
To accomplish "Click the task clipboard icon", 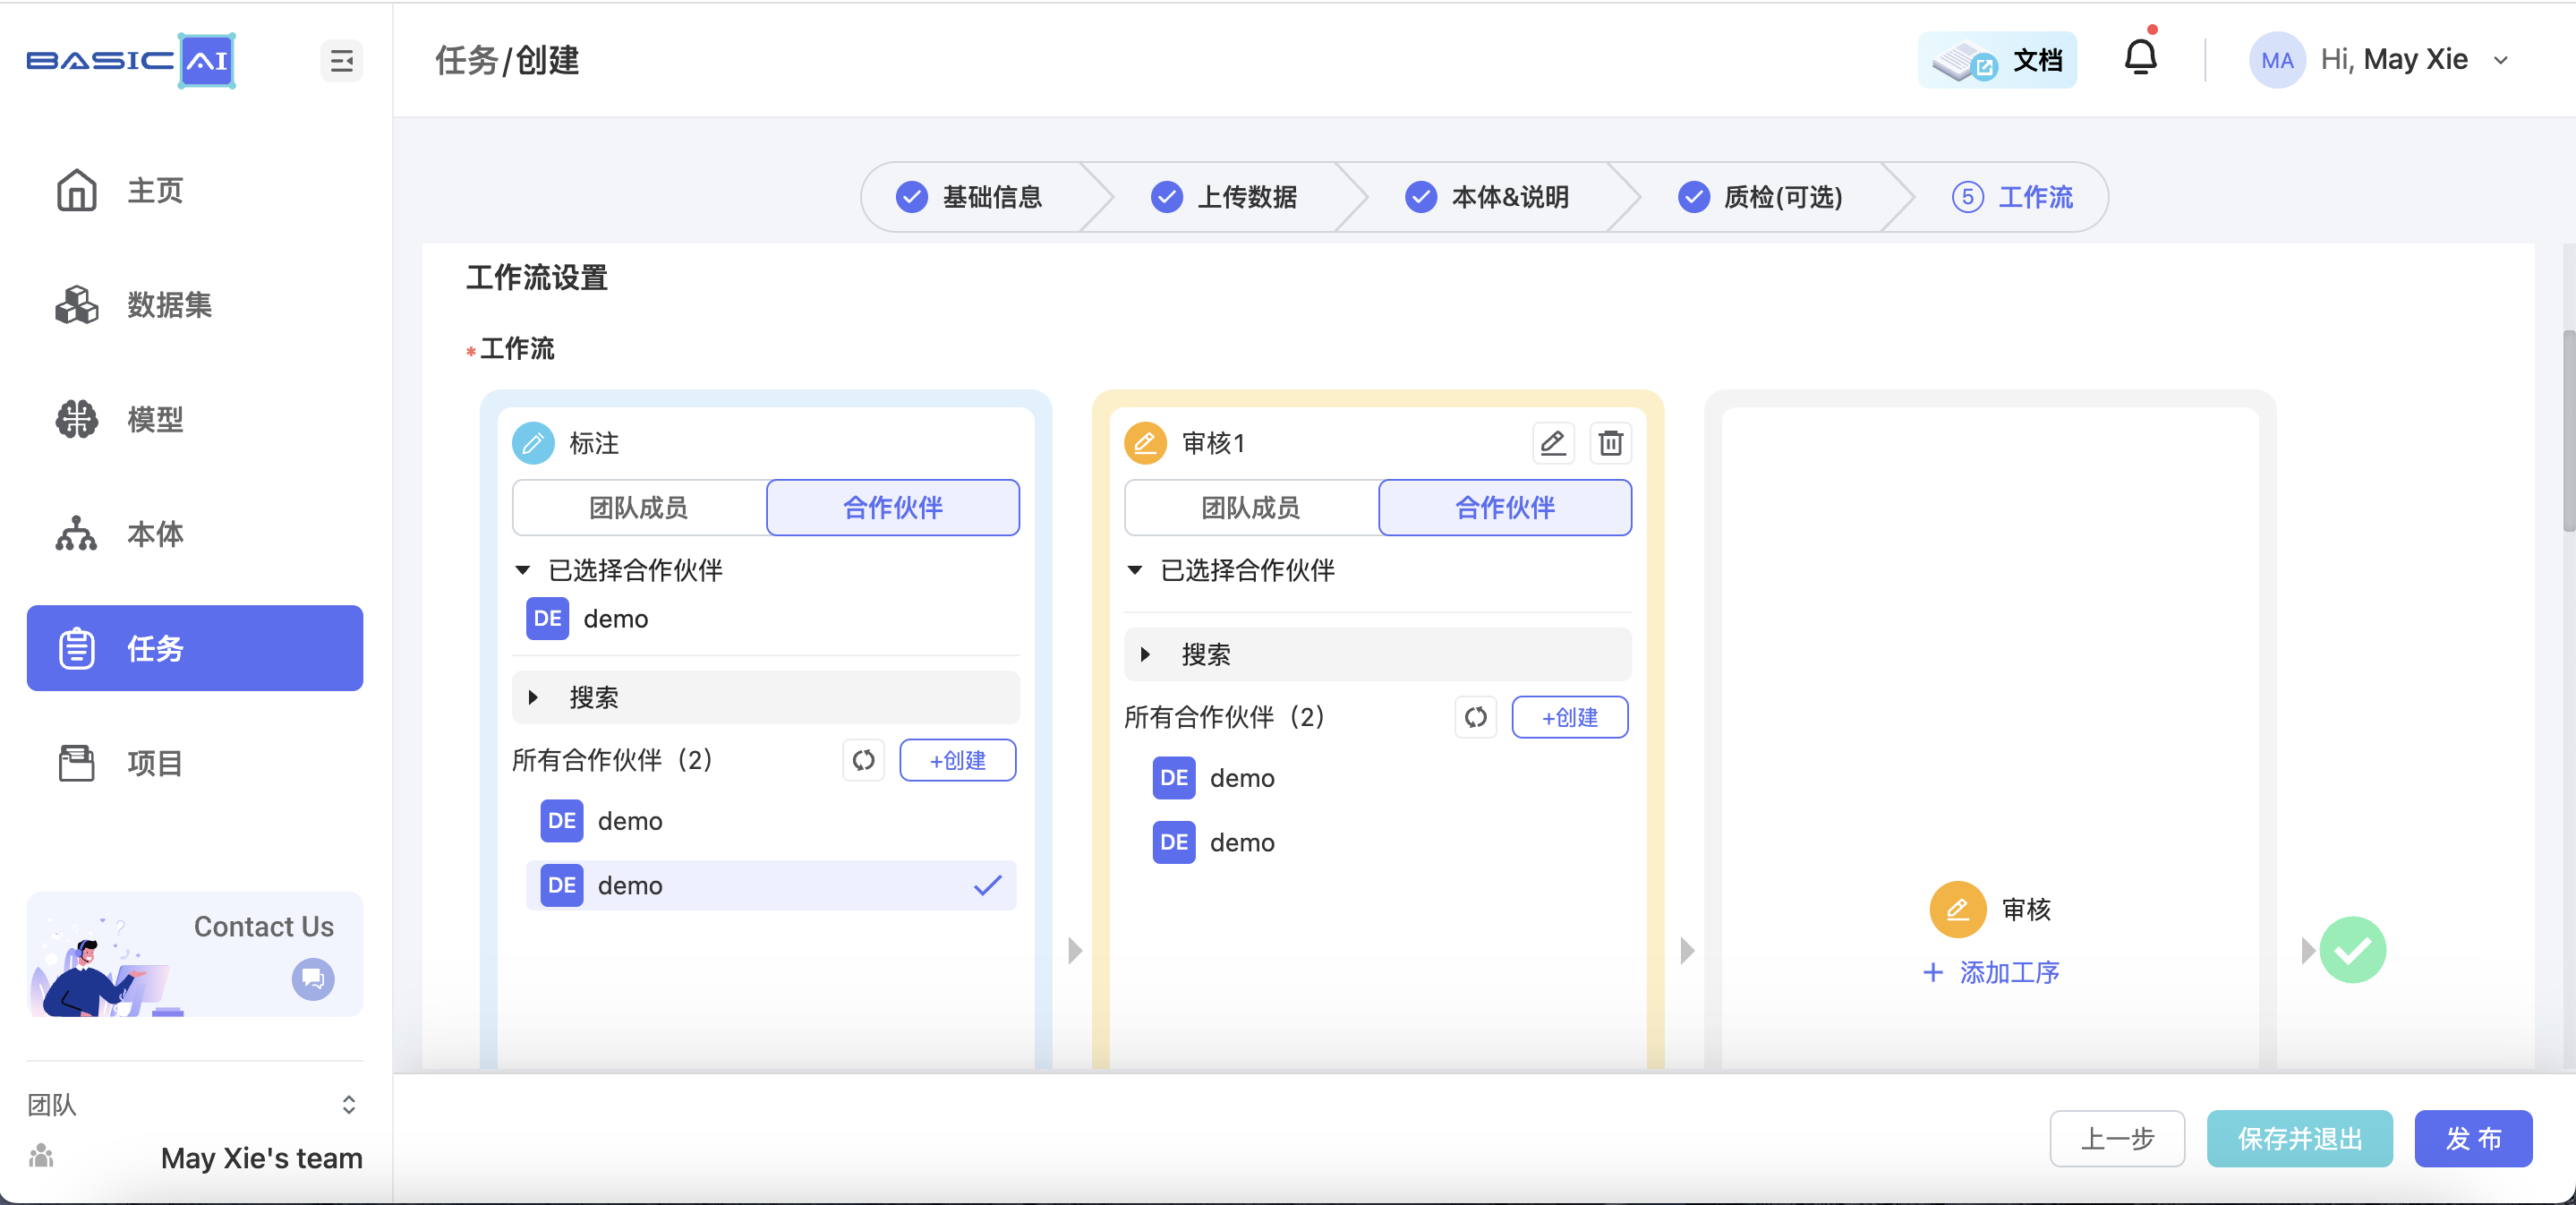I will point(77,648).
